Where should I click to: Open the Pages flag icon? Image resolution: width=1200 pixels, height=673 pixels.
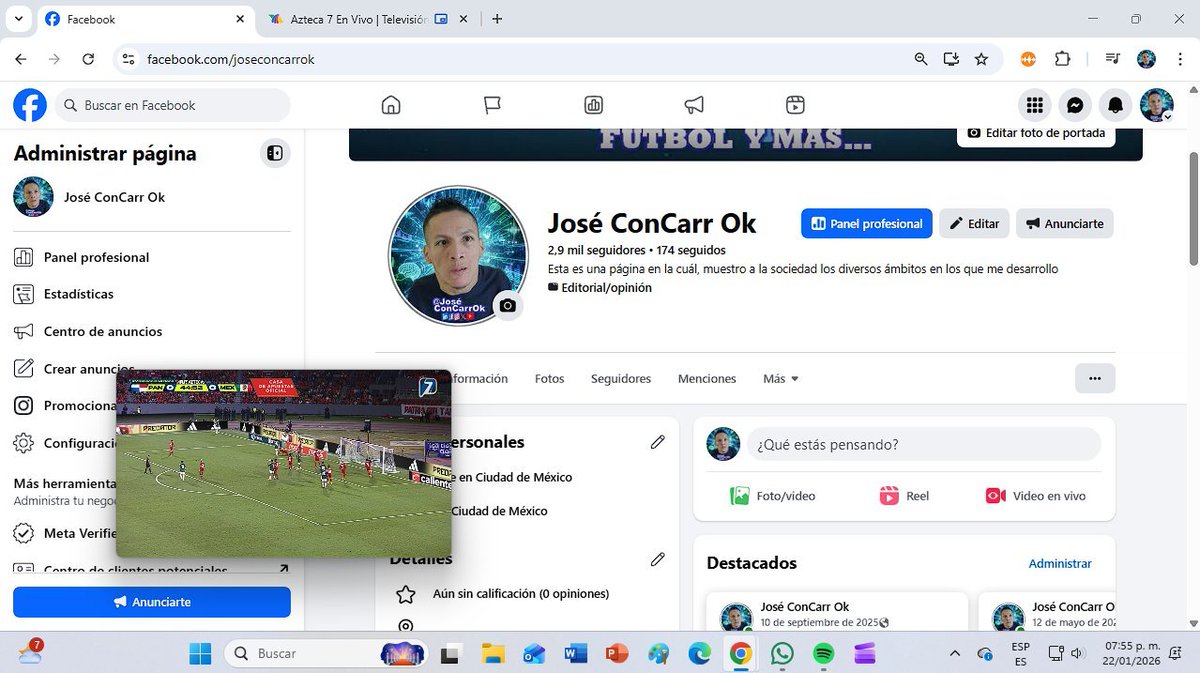tap(492, 105)
